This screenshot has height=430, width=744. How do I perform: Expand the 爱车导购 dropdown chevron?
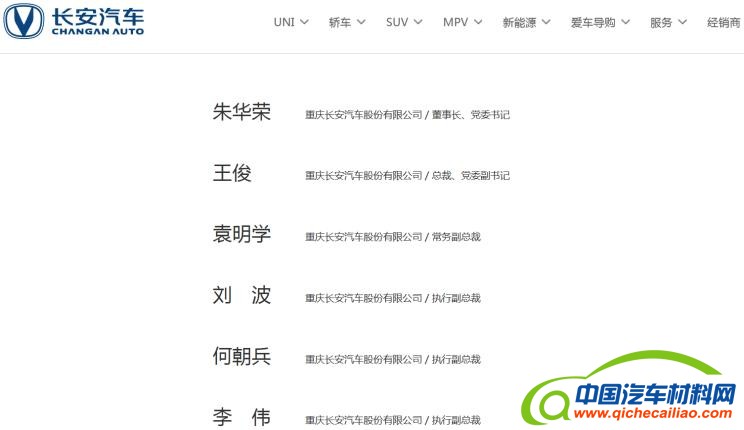pyautogui.click(x=625, y=22)
